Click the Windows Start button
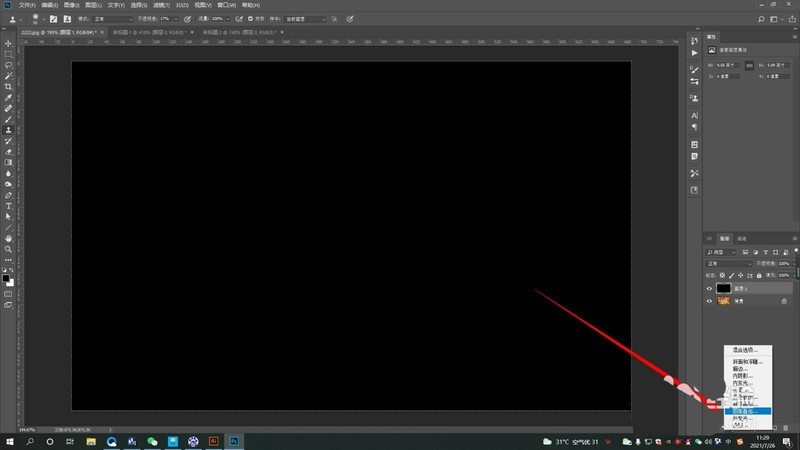Viewport: 800px width, 450px height. click(9, 440)
